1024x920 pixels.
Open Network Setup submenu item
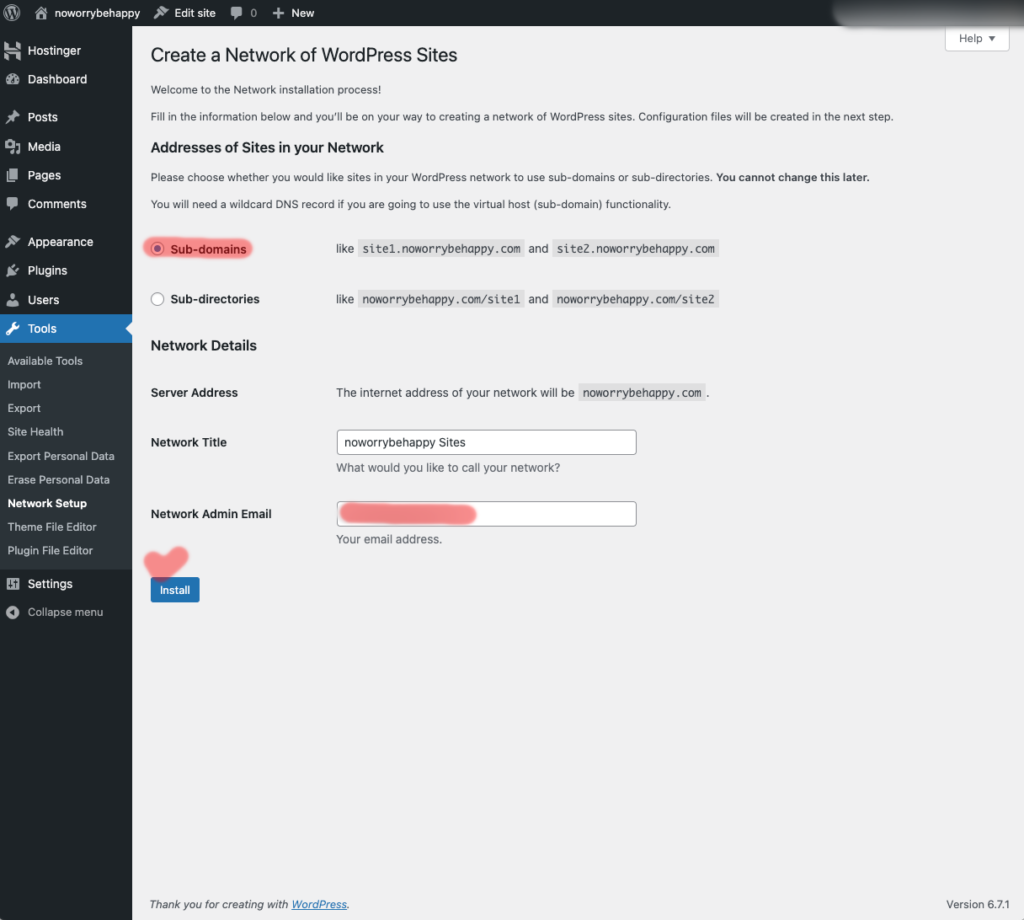tap(47, 503)
